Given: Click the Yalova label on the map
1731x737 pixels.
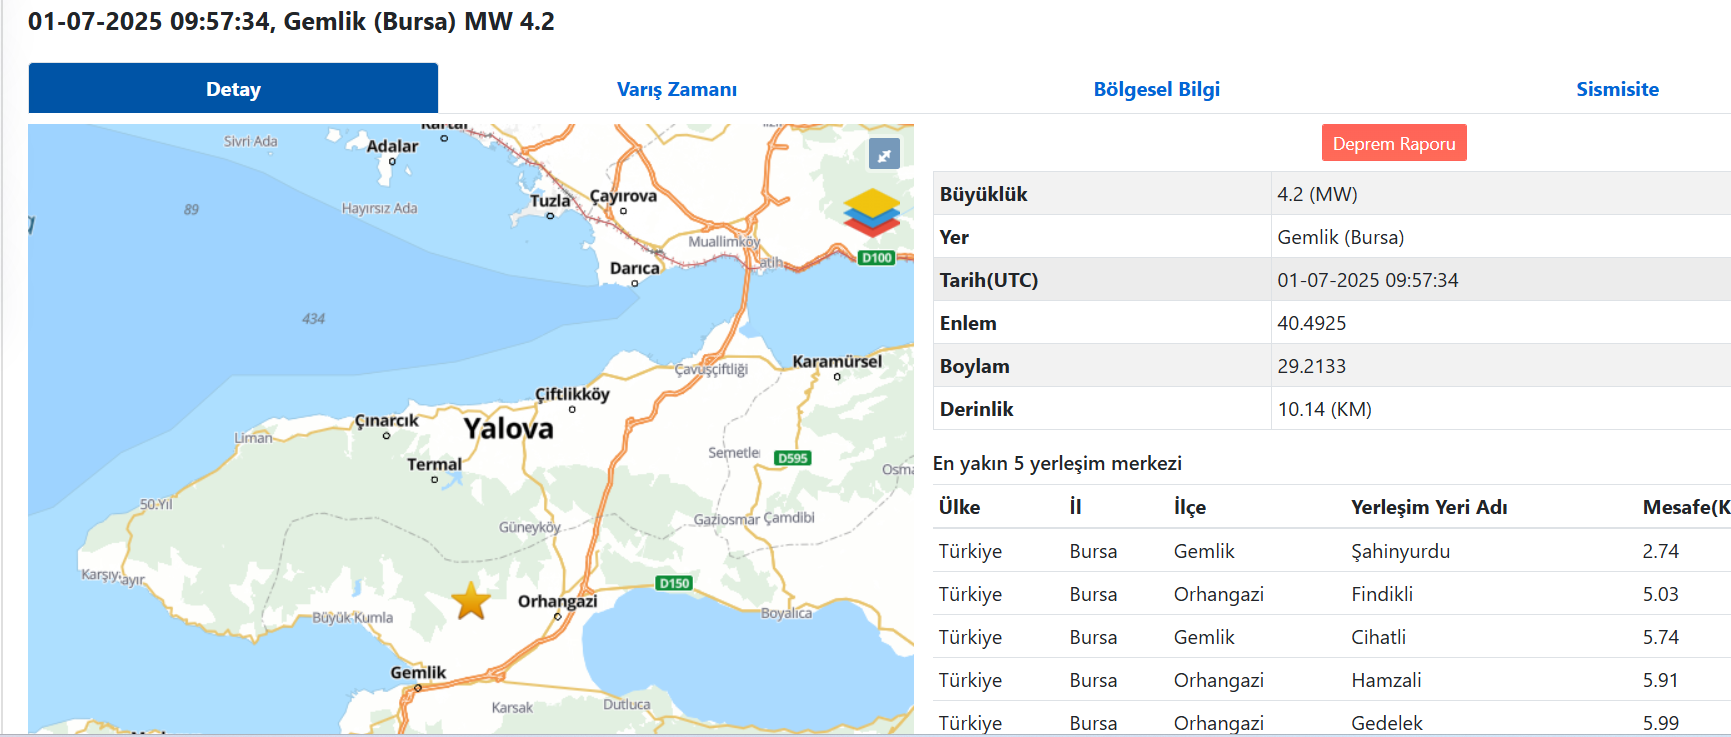Looking at the screenshot, I should (508, 428).
